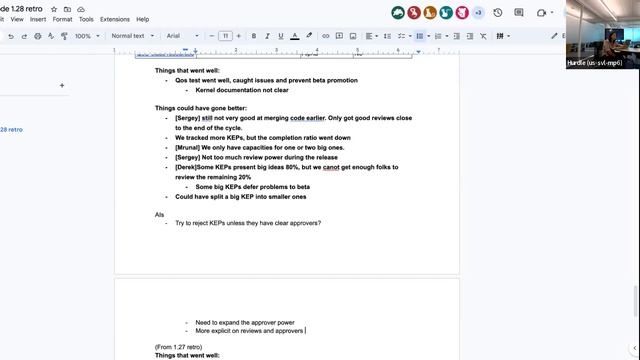The width and height of the screenshot is (640, 360).
Task: Click the teal collaborator avatar
Action: 446,13
